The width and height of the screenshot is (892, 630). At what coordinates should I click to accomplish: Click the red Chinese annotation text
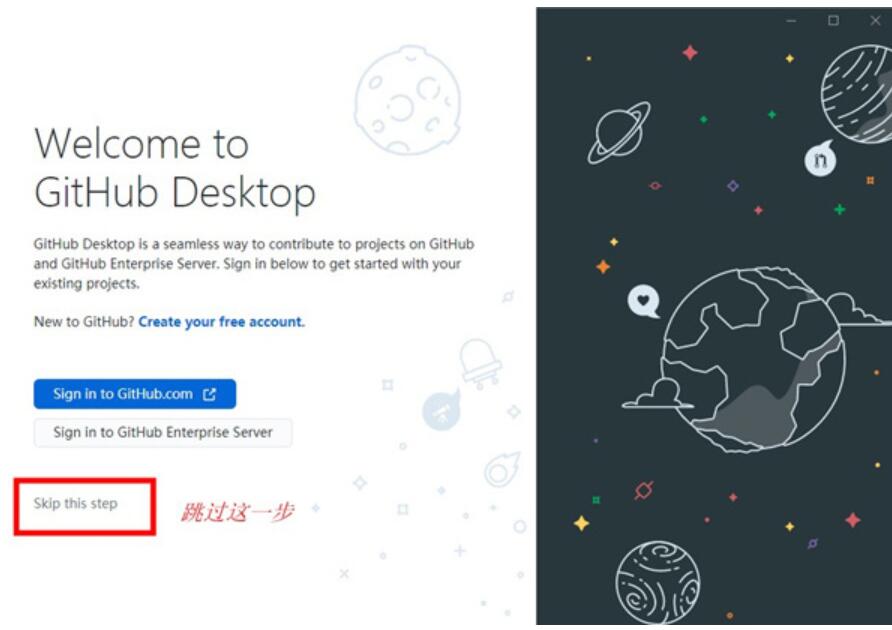tap(237, 512)
